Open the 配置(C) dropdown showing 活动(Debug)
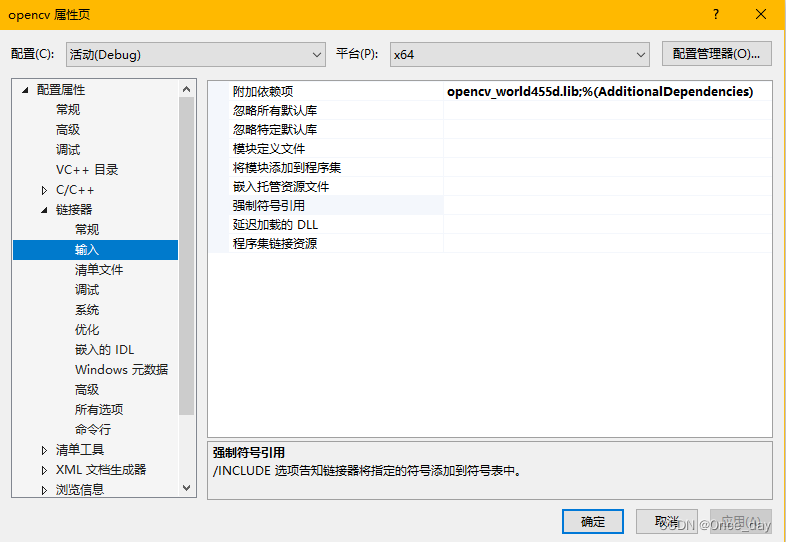 pyautogui.click(x=195, y=54)
